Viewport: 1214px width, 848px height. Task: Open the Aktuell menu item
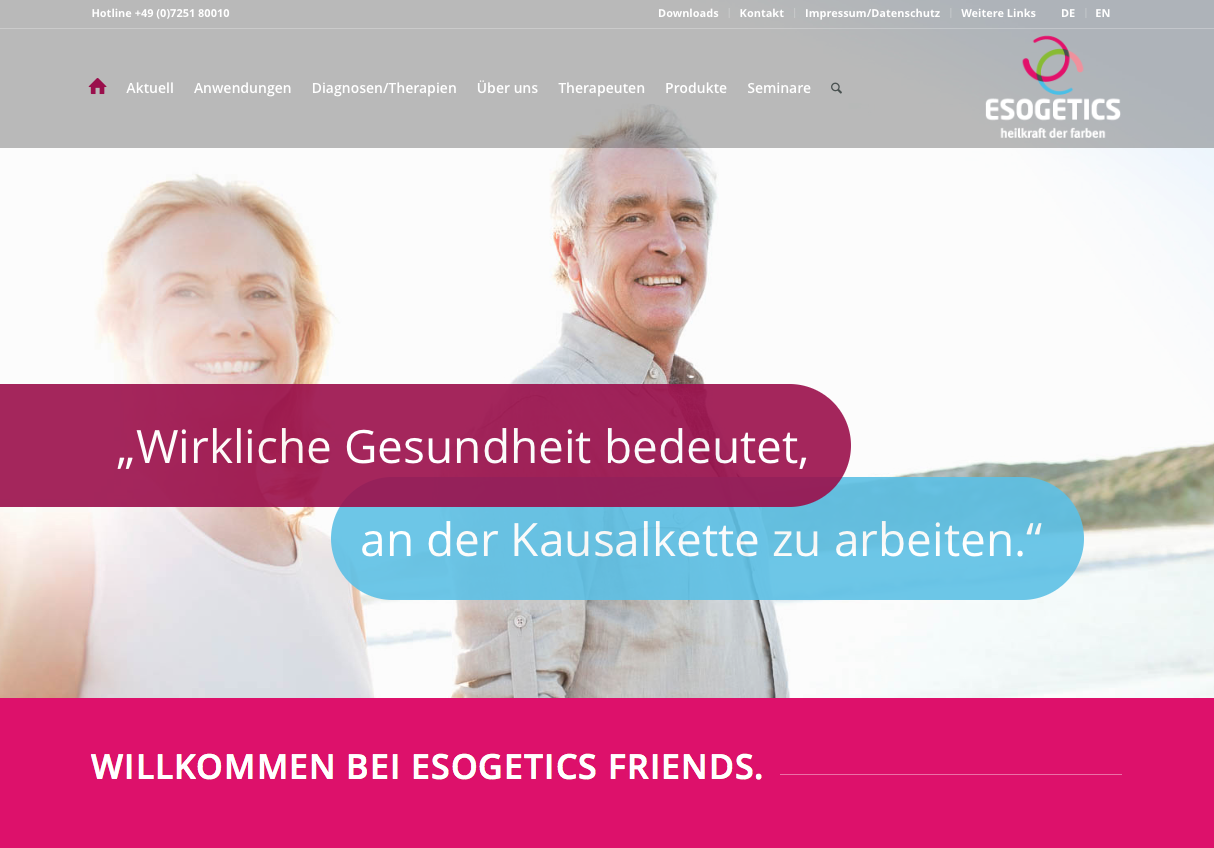click(x=150, y=88)
